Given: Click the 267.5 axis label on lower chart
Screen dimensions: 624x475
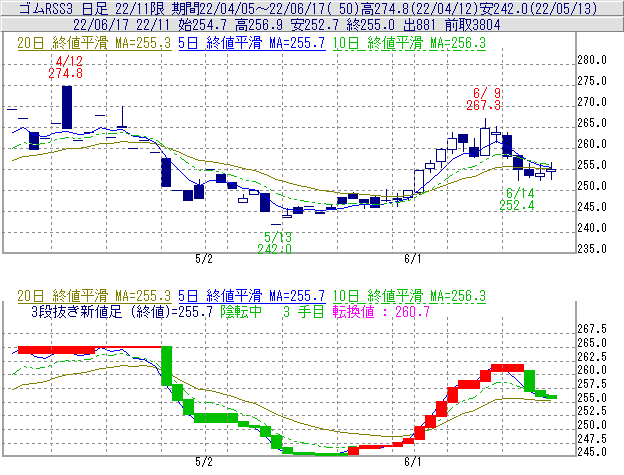Looking at the screenshot, I should 592,329.
